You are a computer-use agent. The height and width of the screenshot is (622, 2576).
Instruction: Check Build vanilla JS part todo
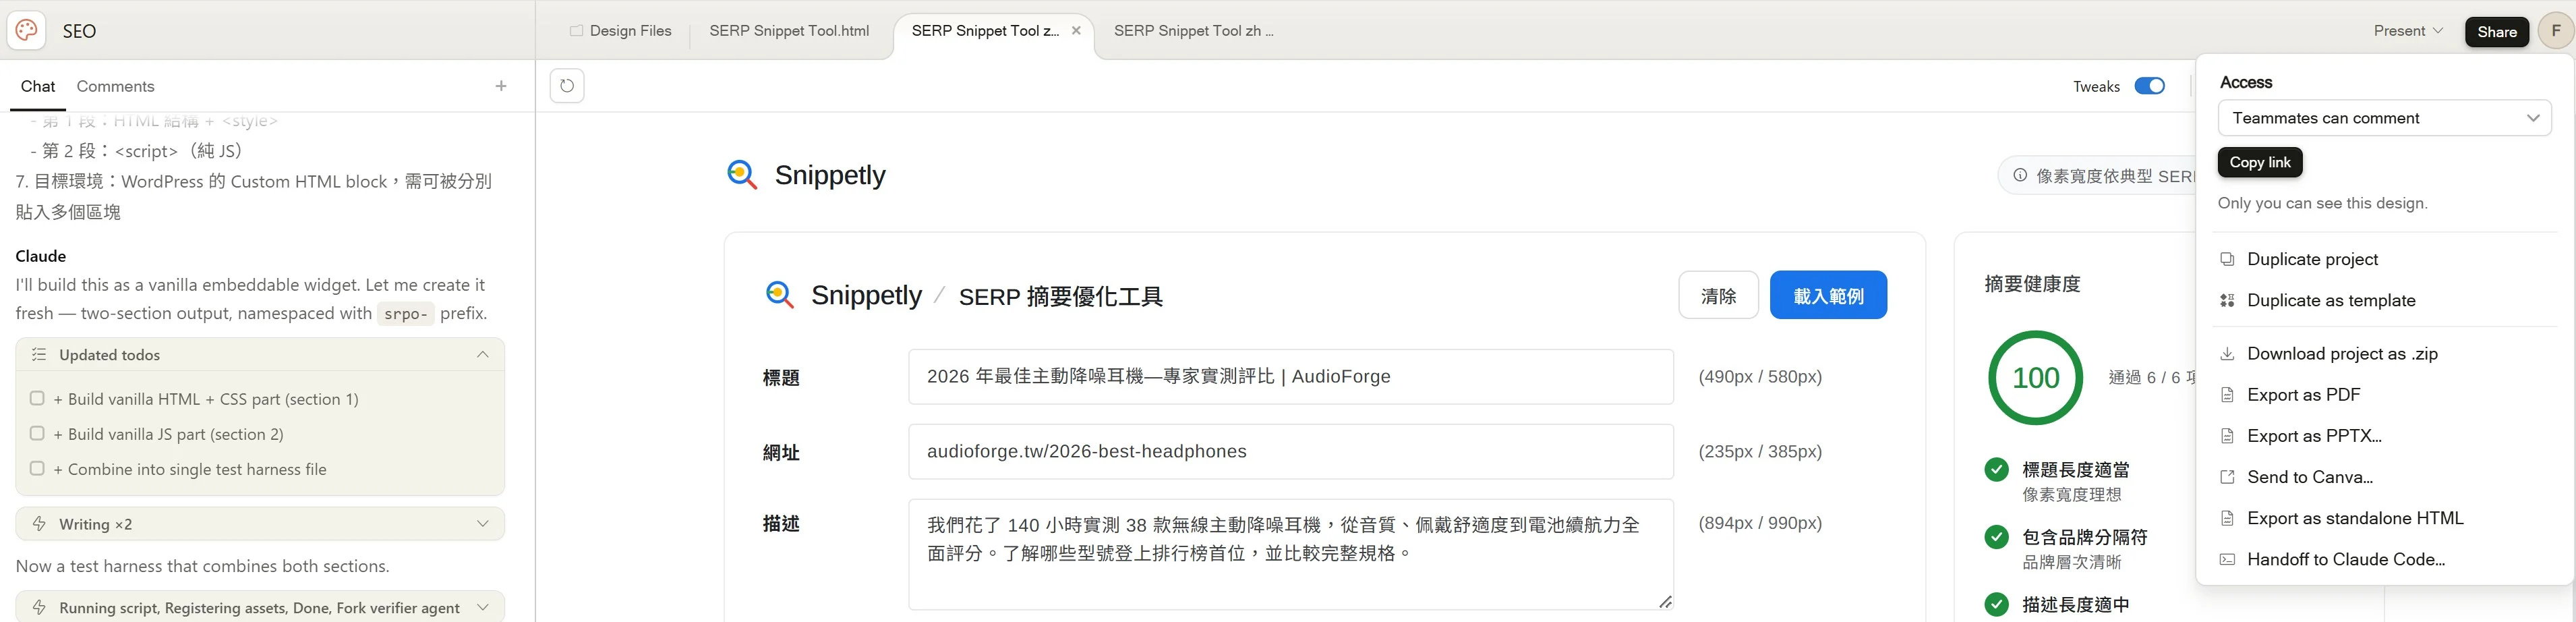[x=37, y=433]
